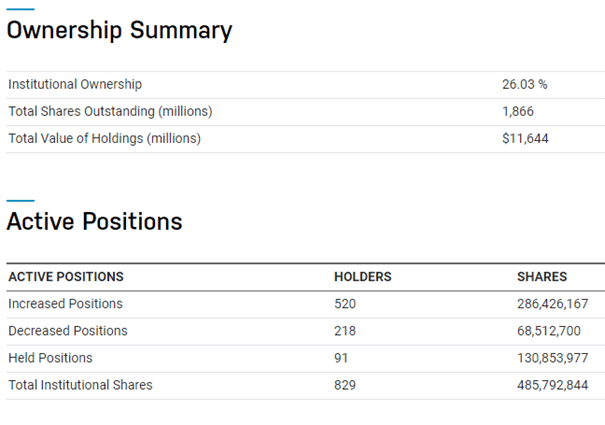Select the Decreased Positions row label
Screen dimensions: 605x425
68,331
